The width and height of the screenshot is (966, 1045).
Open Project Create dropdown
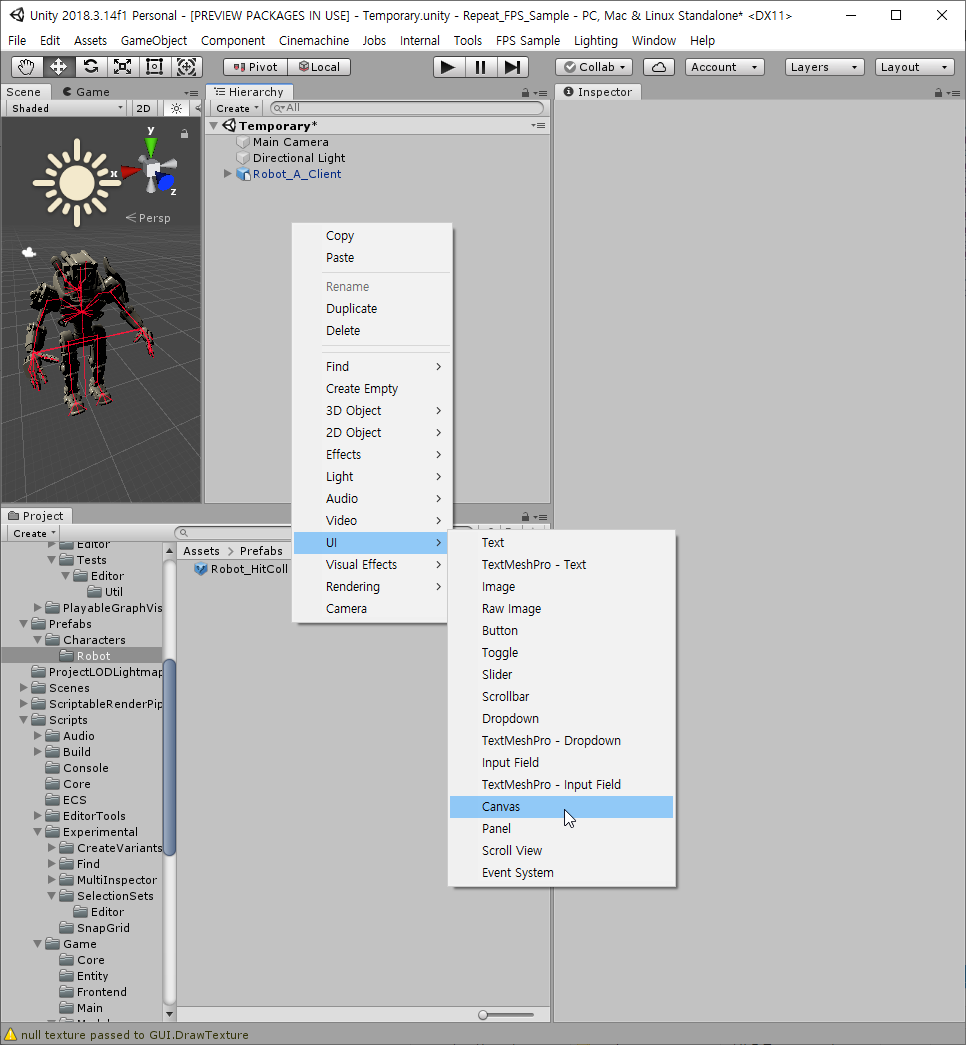pos(34,533)
